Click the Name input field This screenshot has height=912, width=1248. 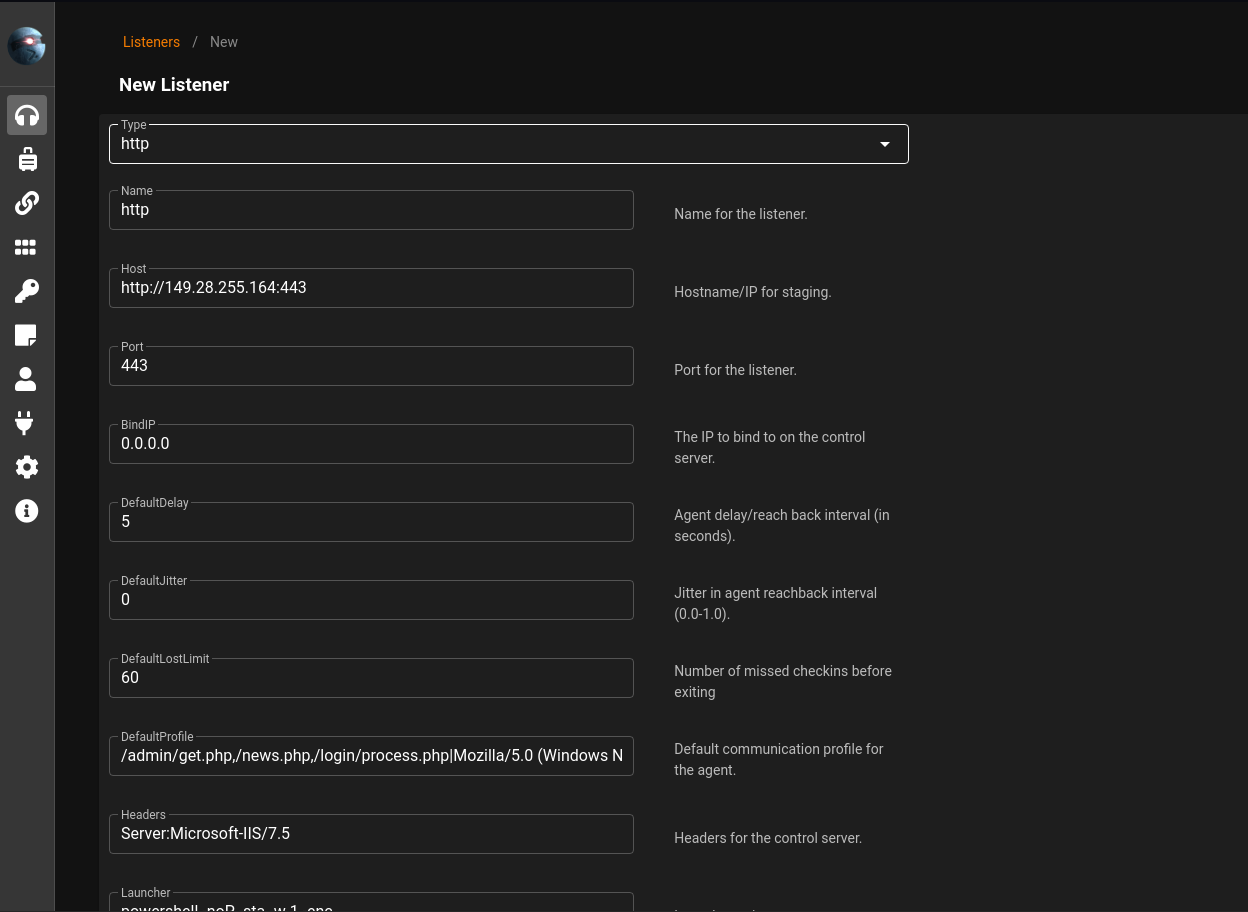pyautogui.click(x=371, y=210)
